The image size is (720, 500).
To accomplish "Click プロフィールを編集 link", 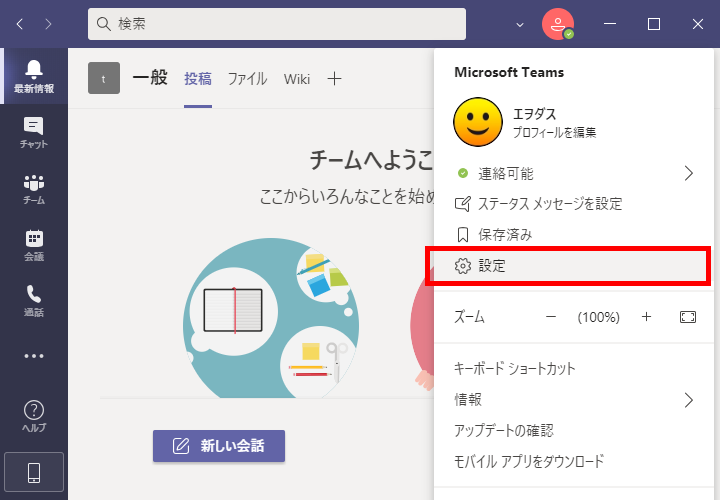I will click(554, 133).
